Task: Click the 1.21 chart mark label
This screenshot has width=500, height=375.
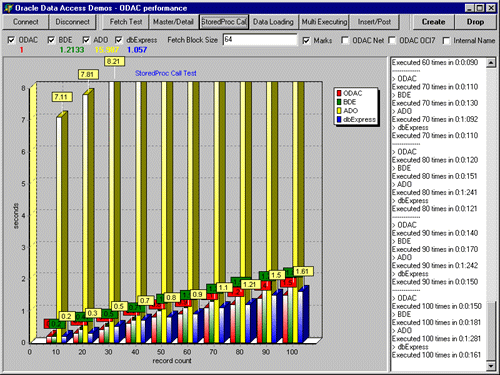Action: pyautogui.click(x=250, y=284)
